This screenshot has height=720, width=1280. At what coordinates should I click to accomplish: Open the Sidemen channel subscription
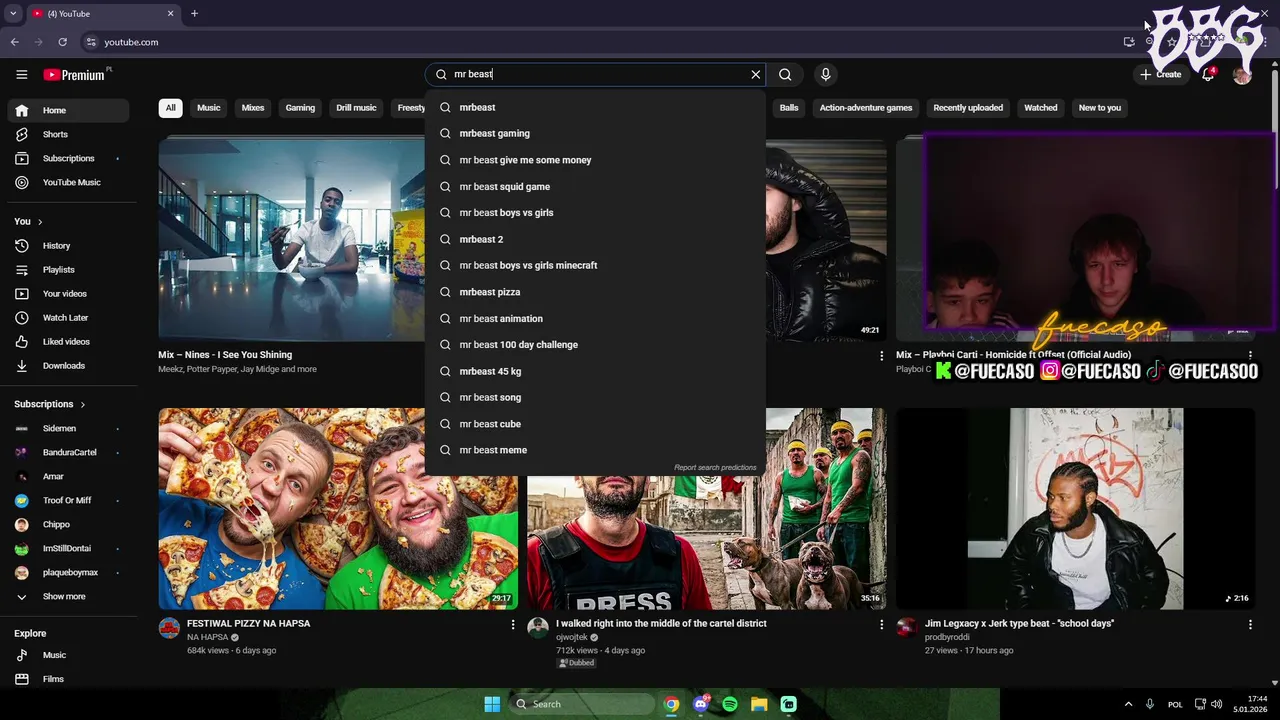click(69, 428)
